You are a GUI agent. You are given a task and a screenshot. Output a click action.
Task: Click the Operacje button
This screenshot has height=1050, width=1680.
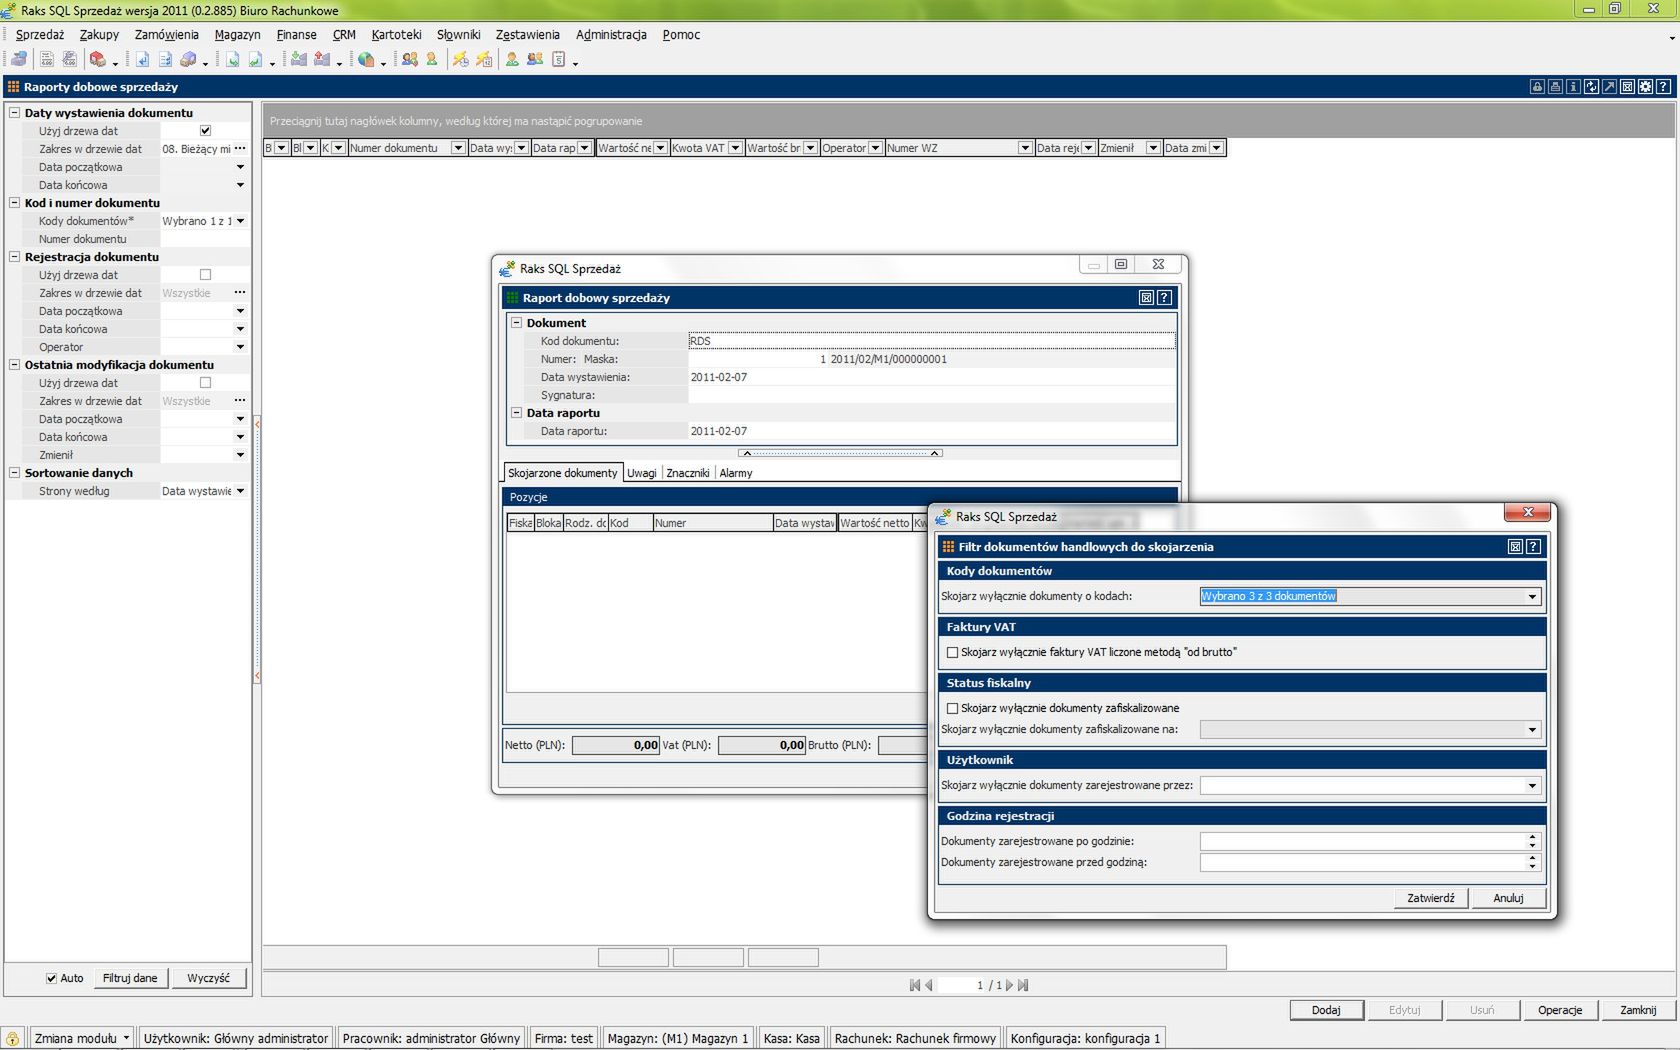1560,1010
